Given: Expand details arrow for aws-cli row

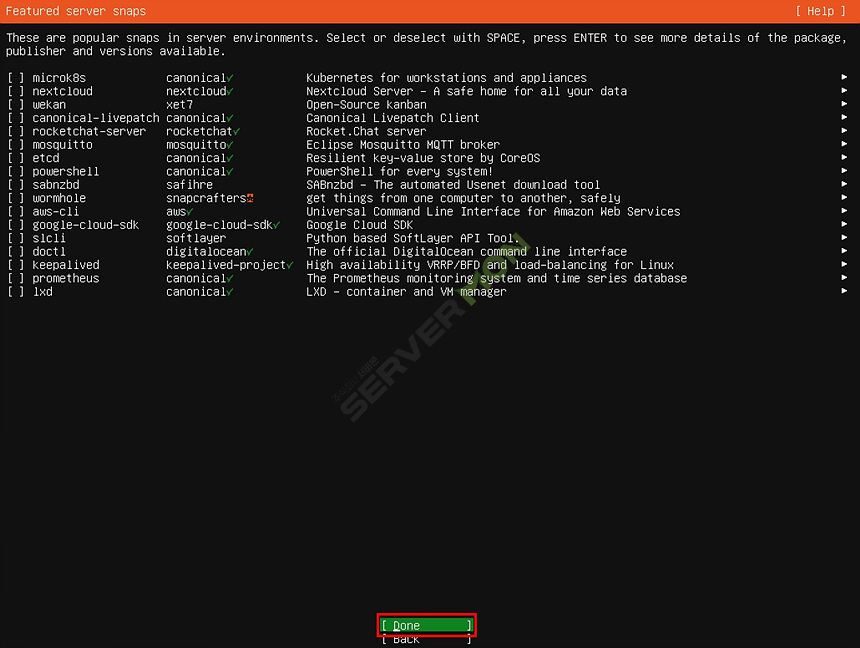Looking at the screenshot, I should 844,211.
